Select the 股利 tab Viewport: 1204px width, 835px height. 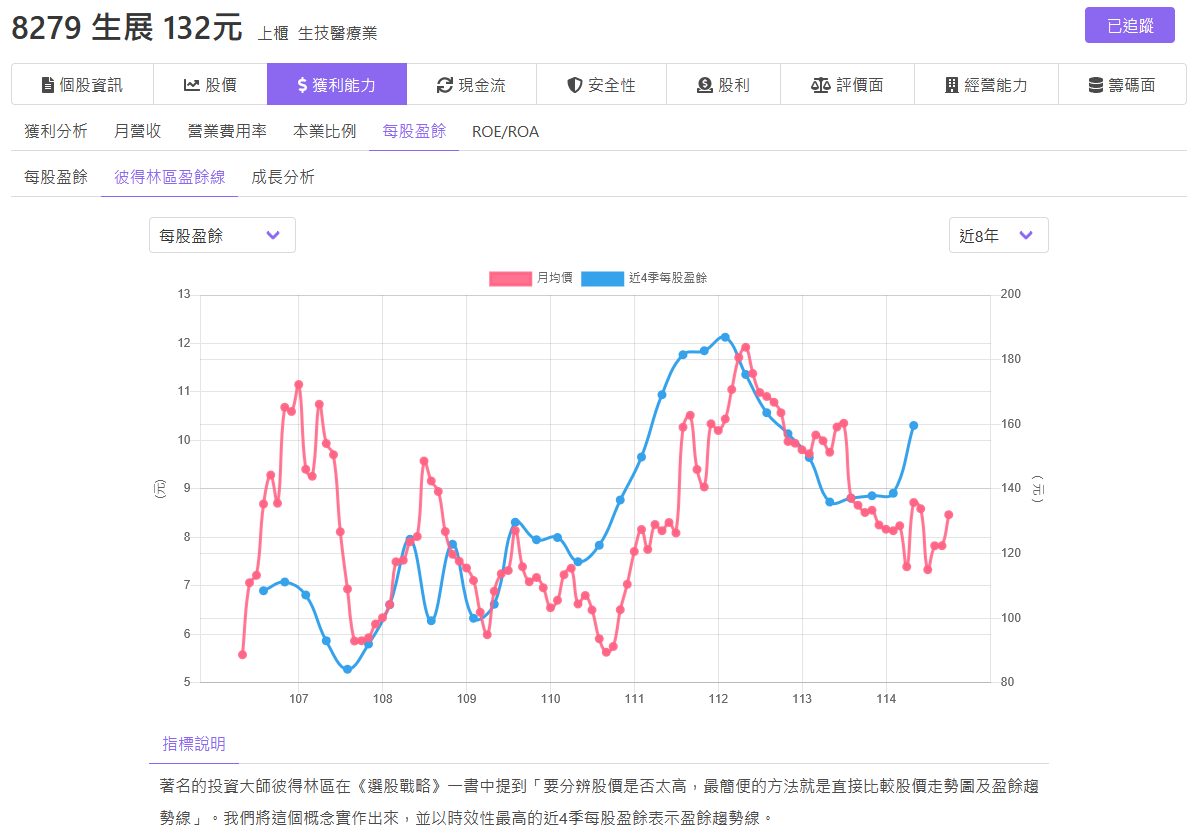coord(723,85)
